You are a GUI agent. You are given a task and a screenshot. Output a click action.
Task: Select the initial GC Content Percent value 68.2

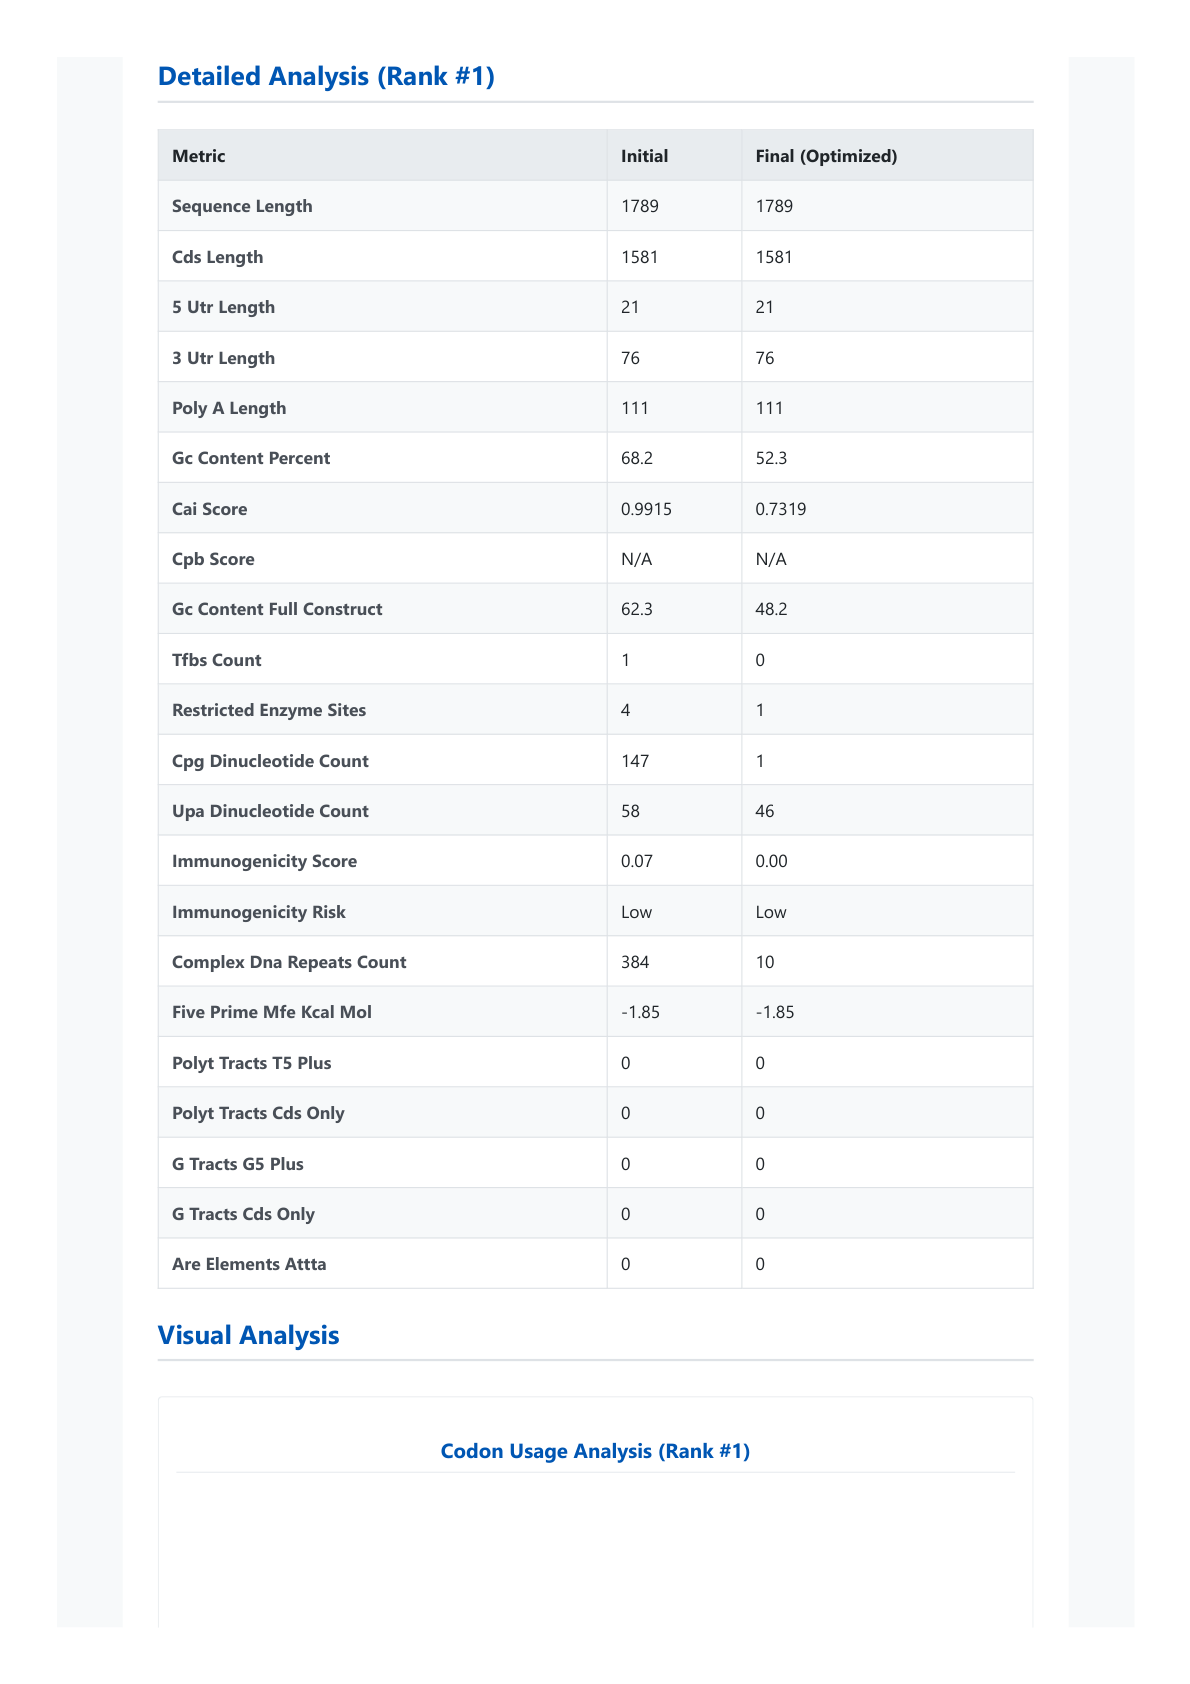[635, 458]
